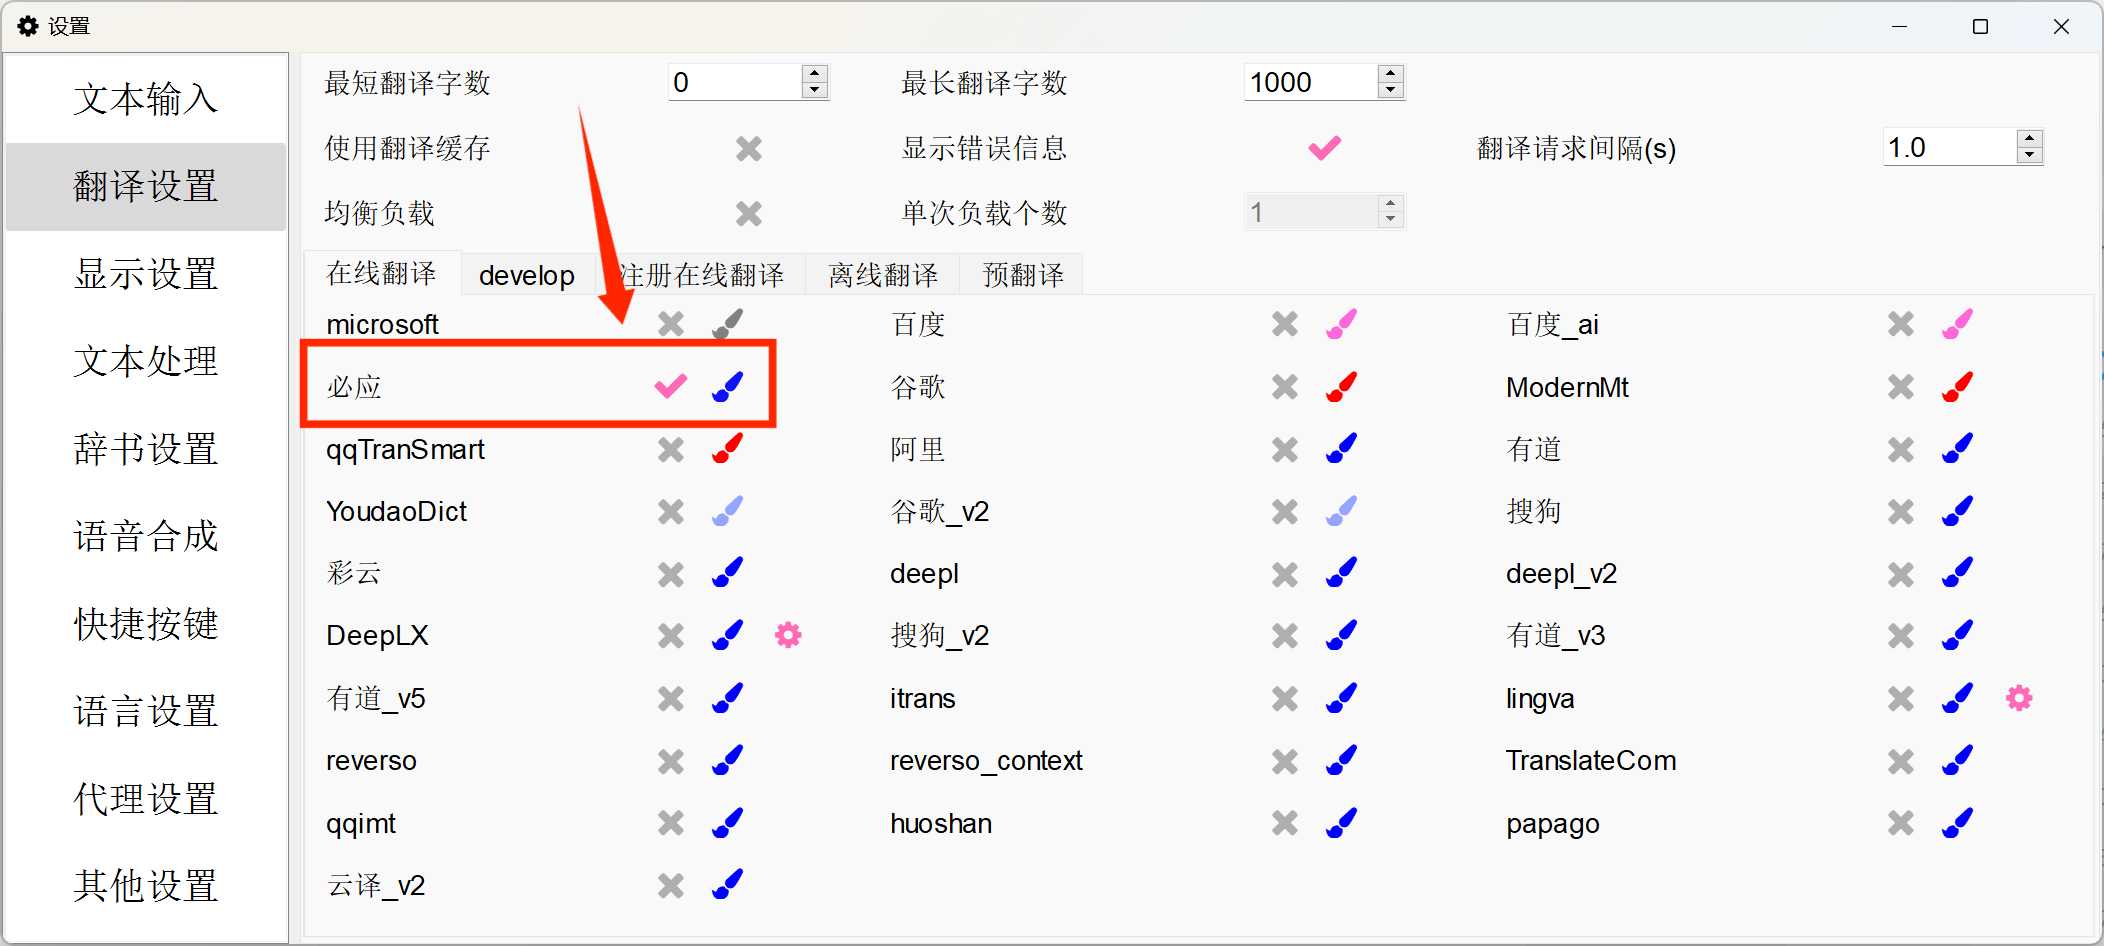Open 文本输入 settings page
The image size is (2104, 946).
146,99
